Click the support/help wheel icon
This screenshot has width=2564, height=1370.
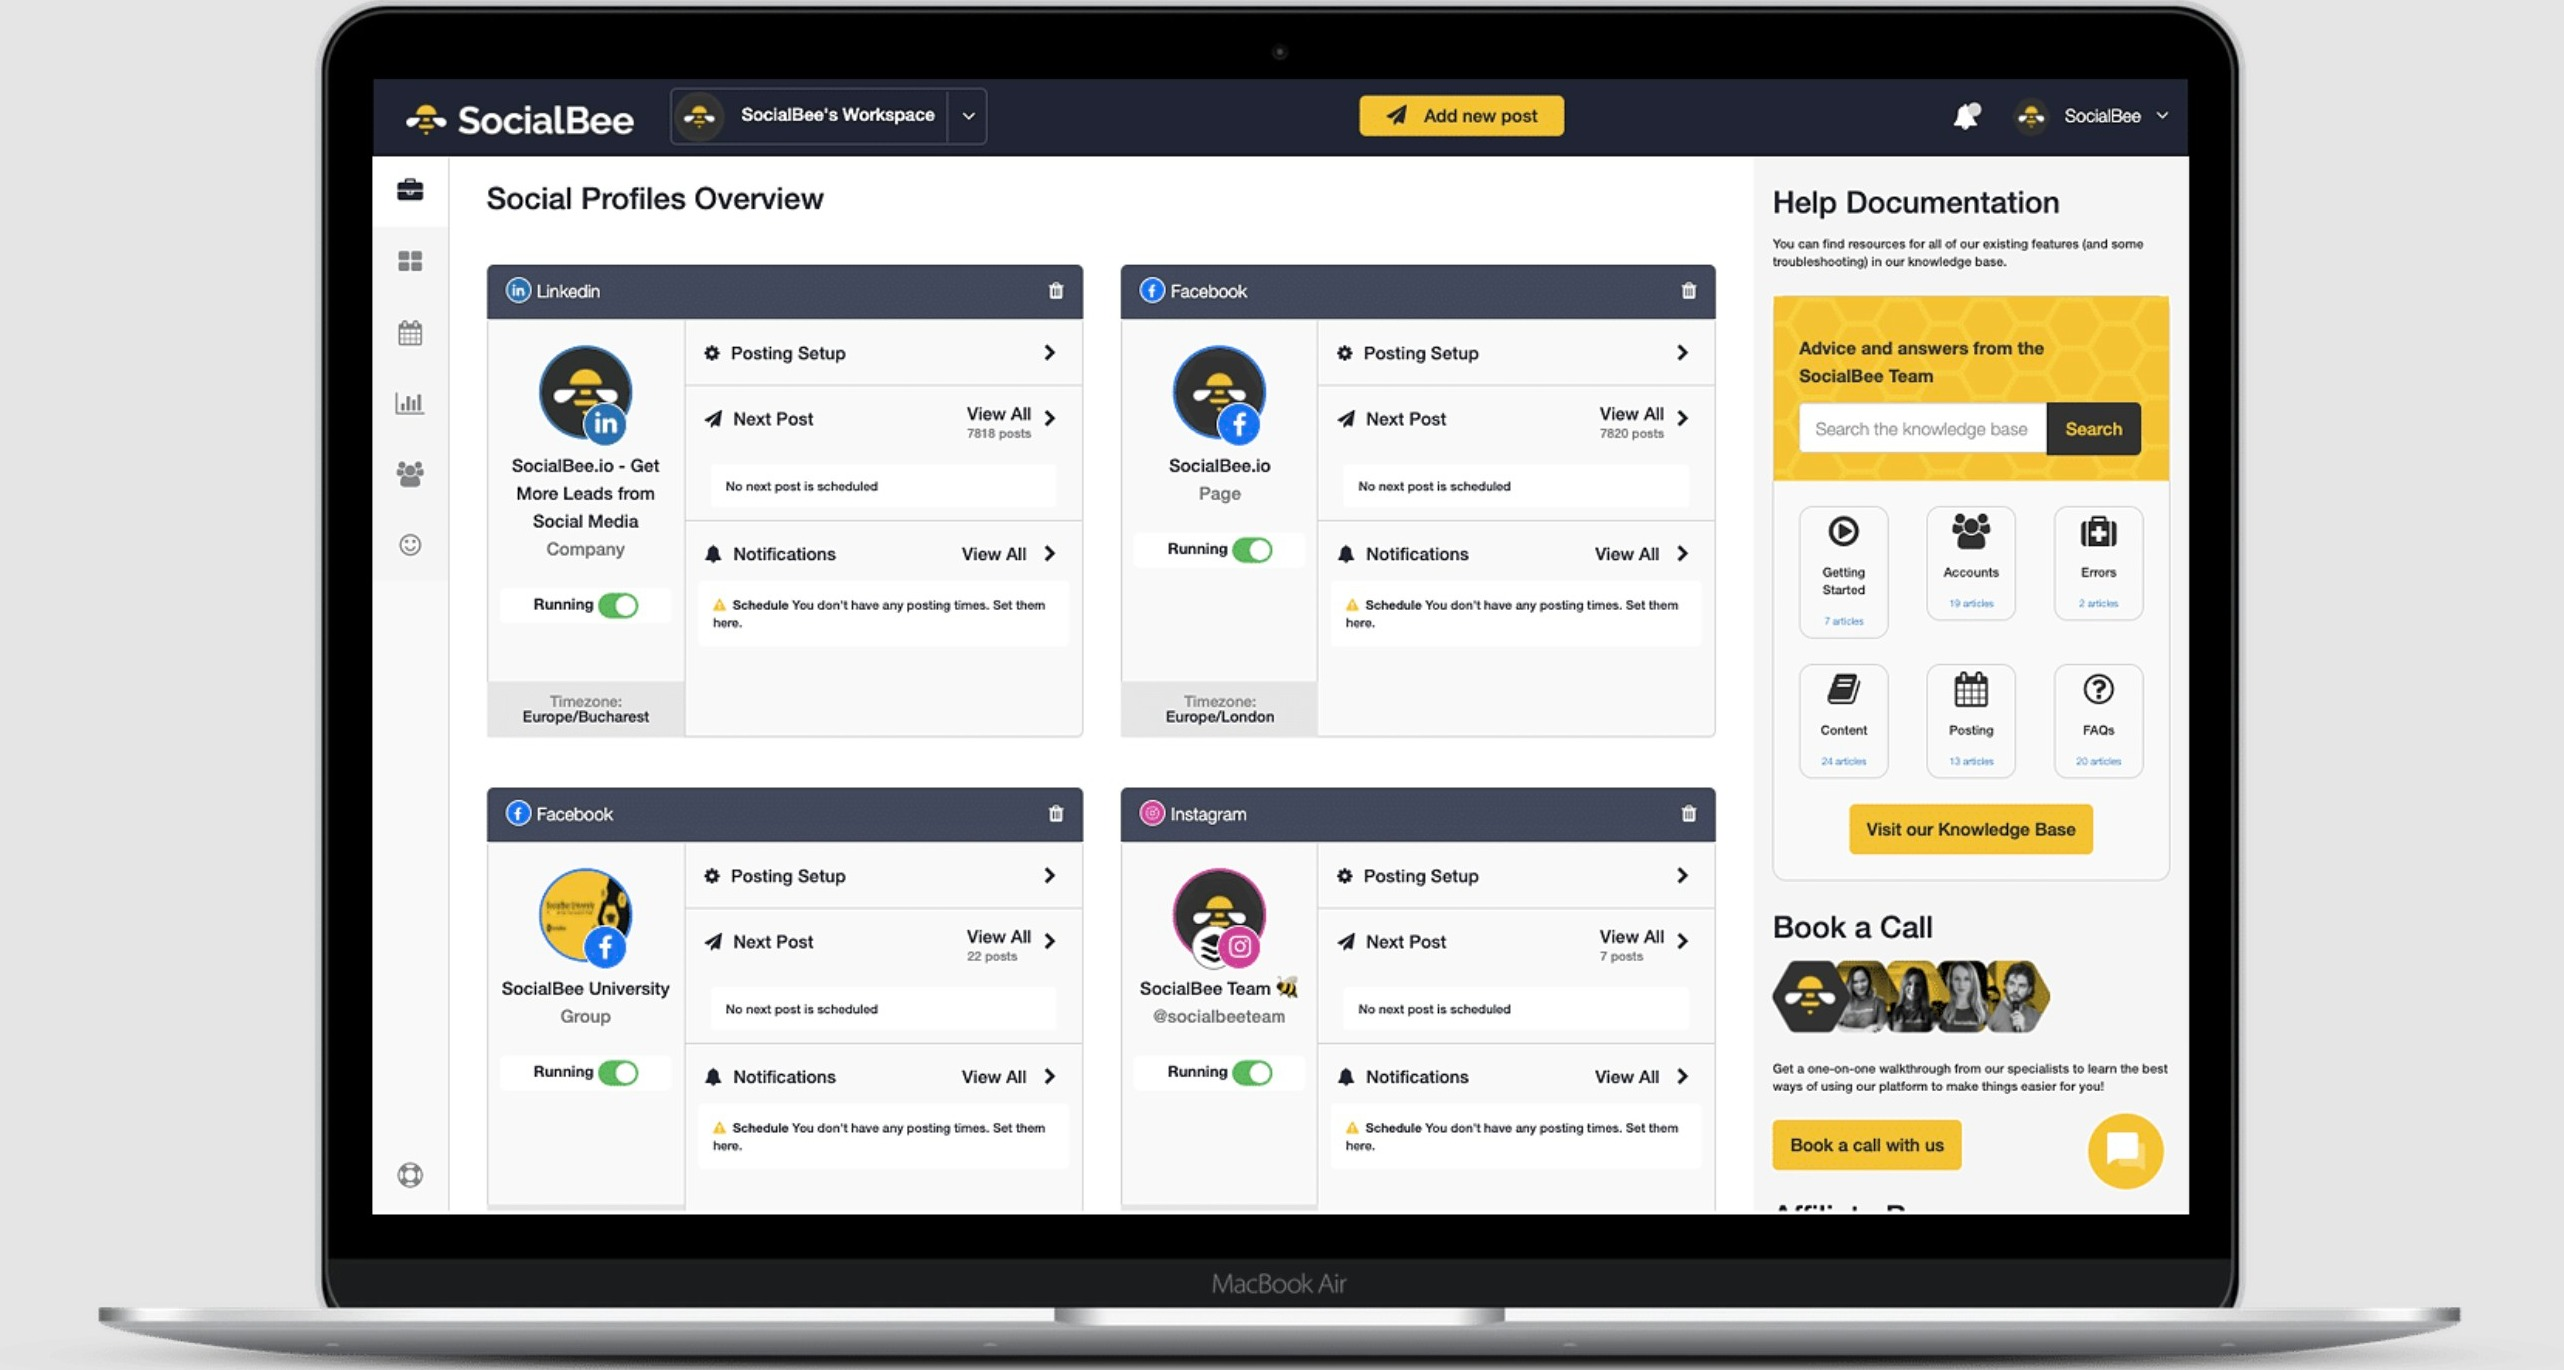[412, 1175]
